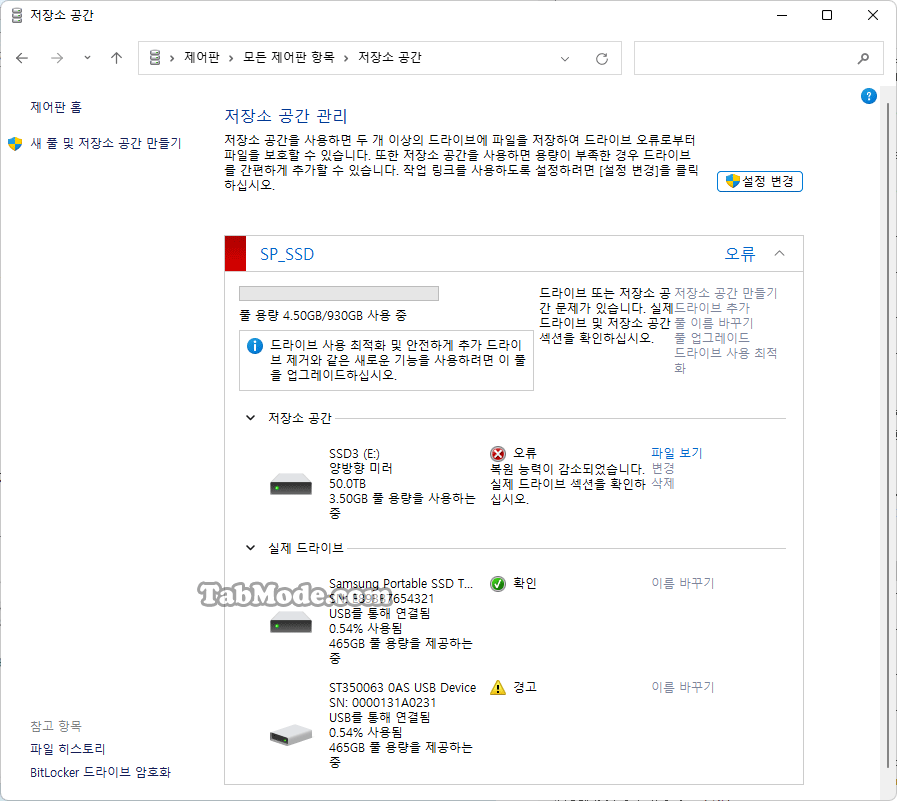The width and height of the screenshot is (897, 801).
Task: Click the red error icon for SSD3
Action: [x=498, y=454]
